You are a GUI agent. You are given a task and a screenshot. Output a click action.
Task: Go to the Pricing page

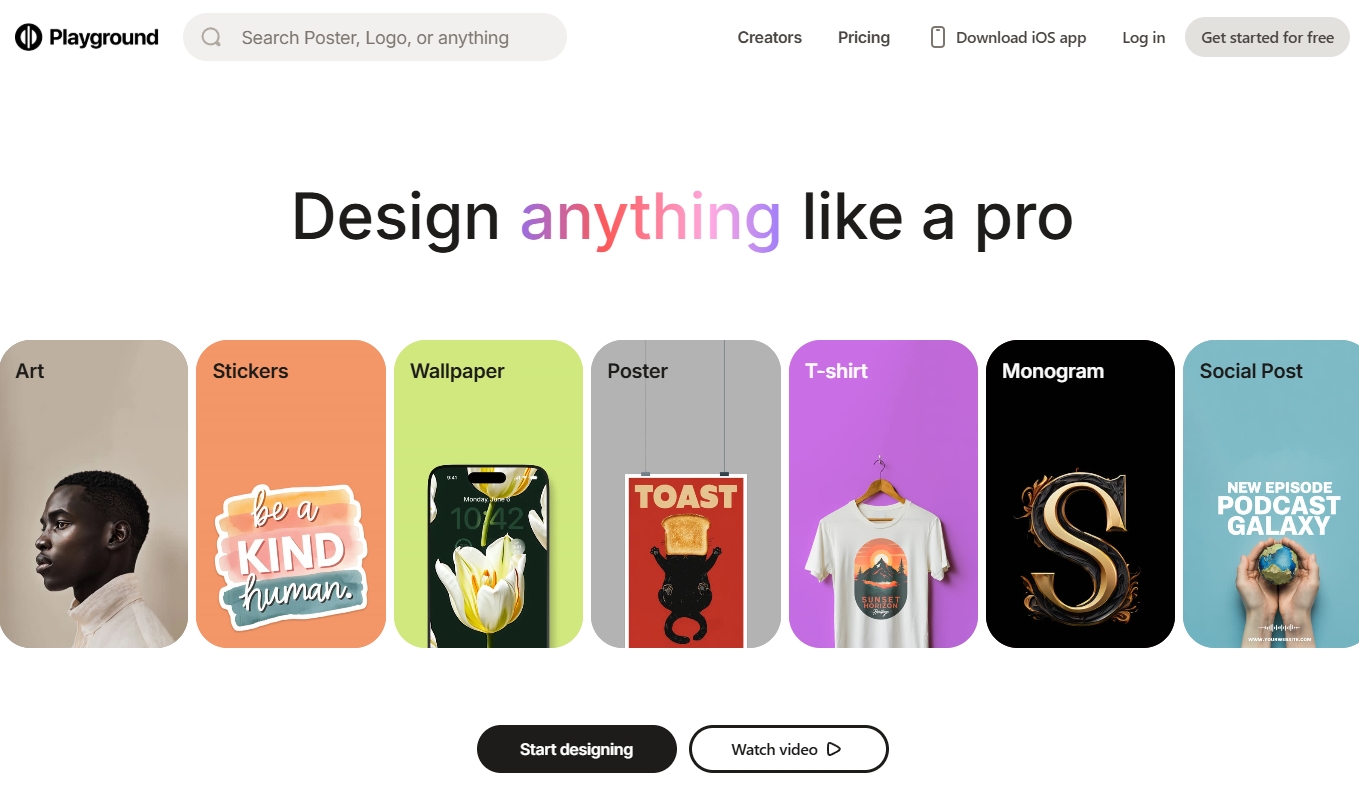(x=864, y=37)
